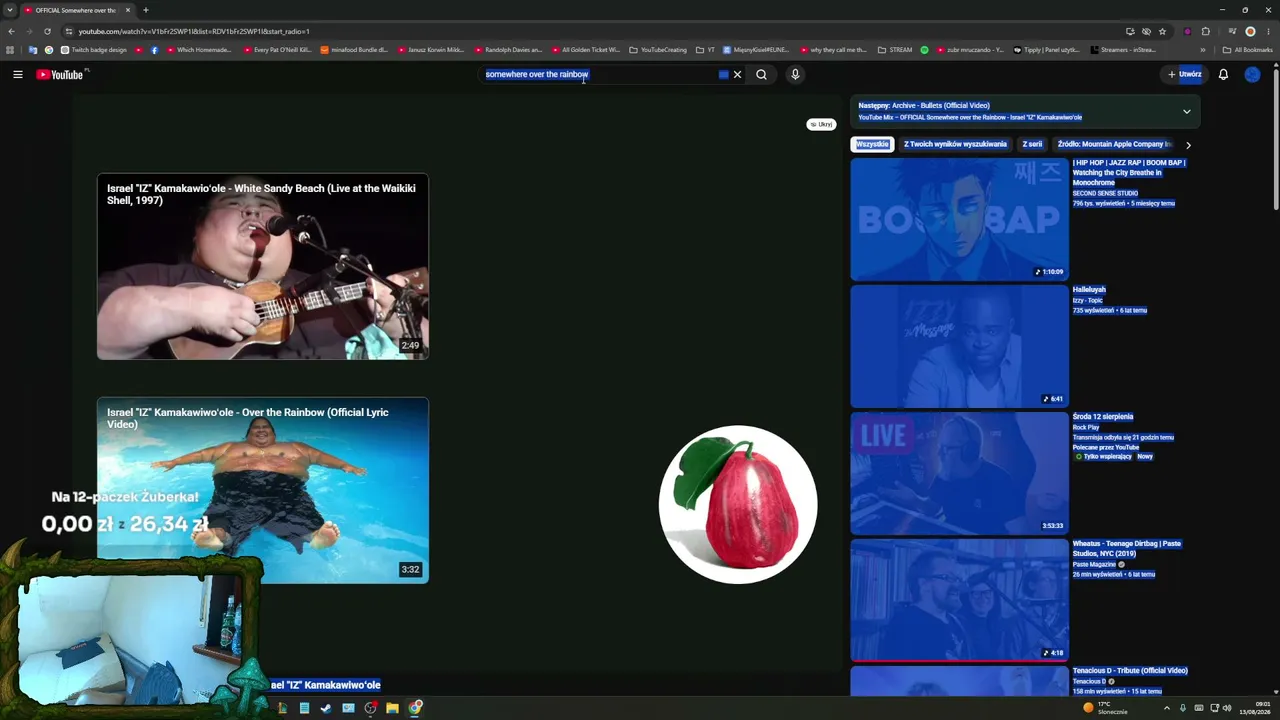Click the Ukryj hide button
The image size is (1280, 720).
[821, 124]
